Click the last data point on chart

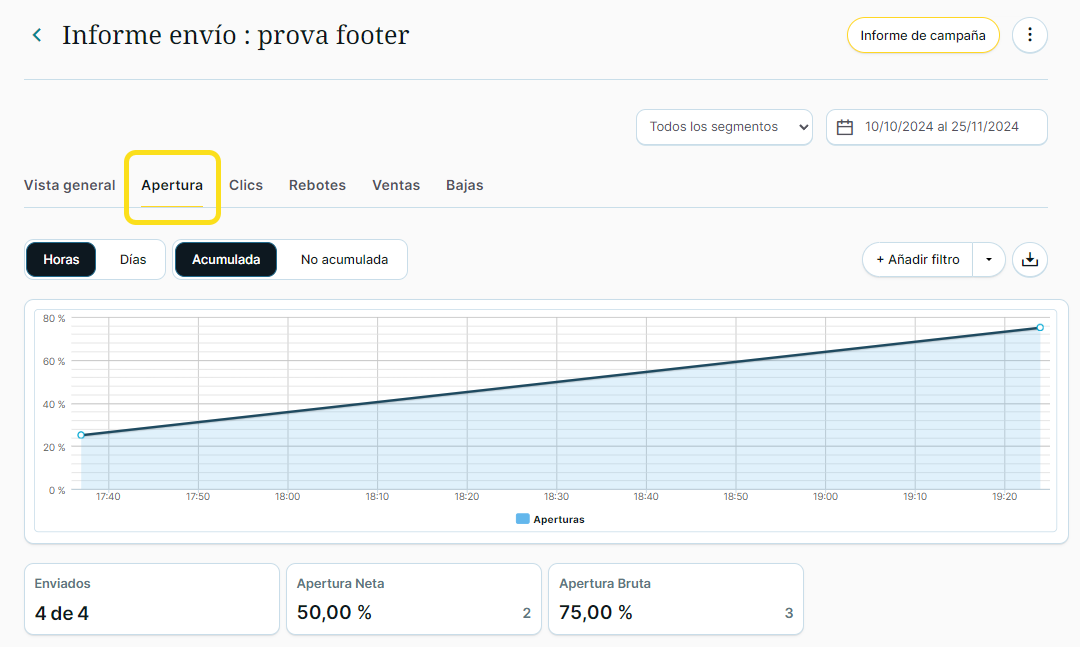pos(1040,328)
